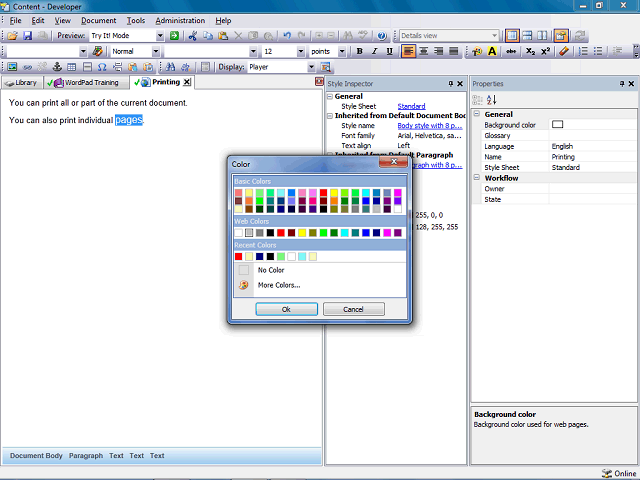Click the Underline formatting icon
The height and width of the screenshot is (480, 640).
(388, 51)
